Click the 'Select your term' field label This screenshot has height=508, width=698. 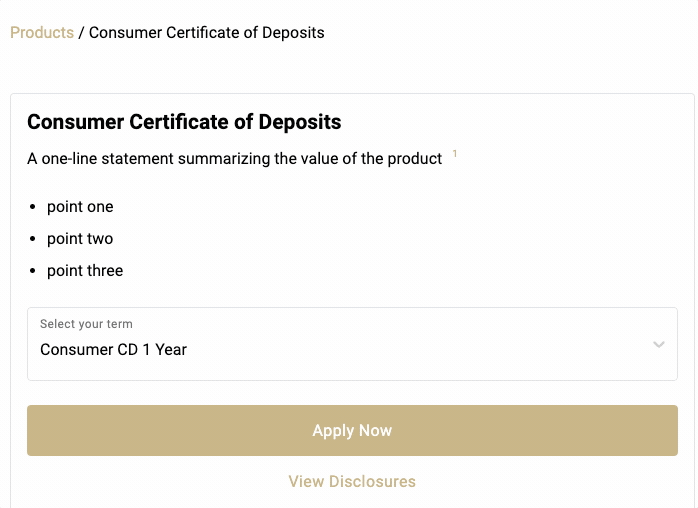click(86, 324)
